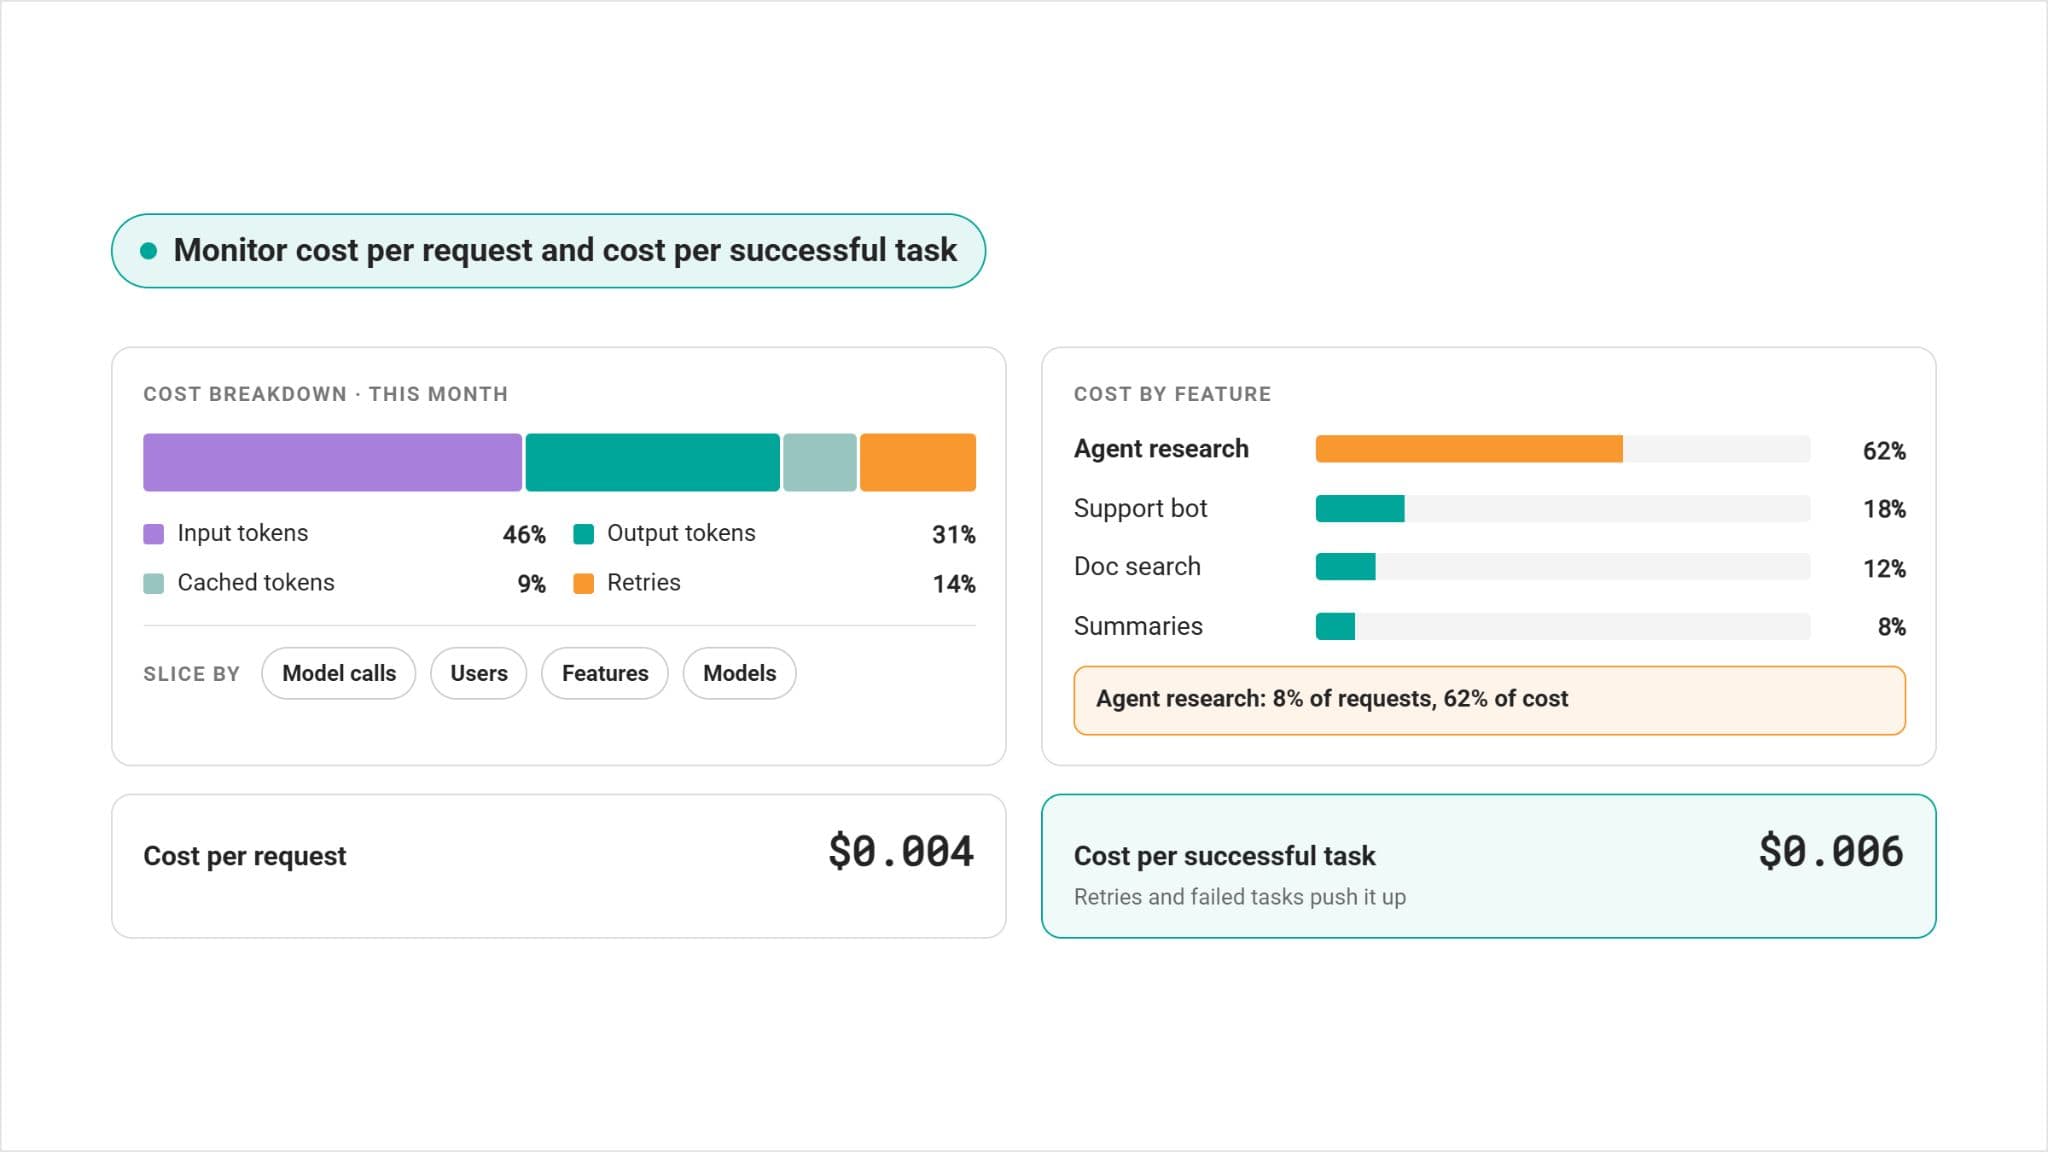Select the Doc search feature label

(x=1137, y=567)
